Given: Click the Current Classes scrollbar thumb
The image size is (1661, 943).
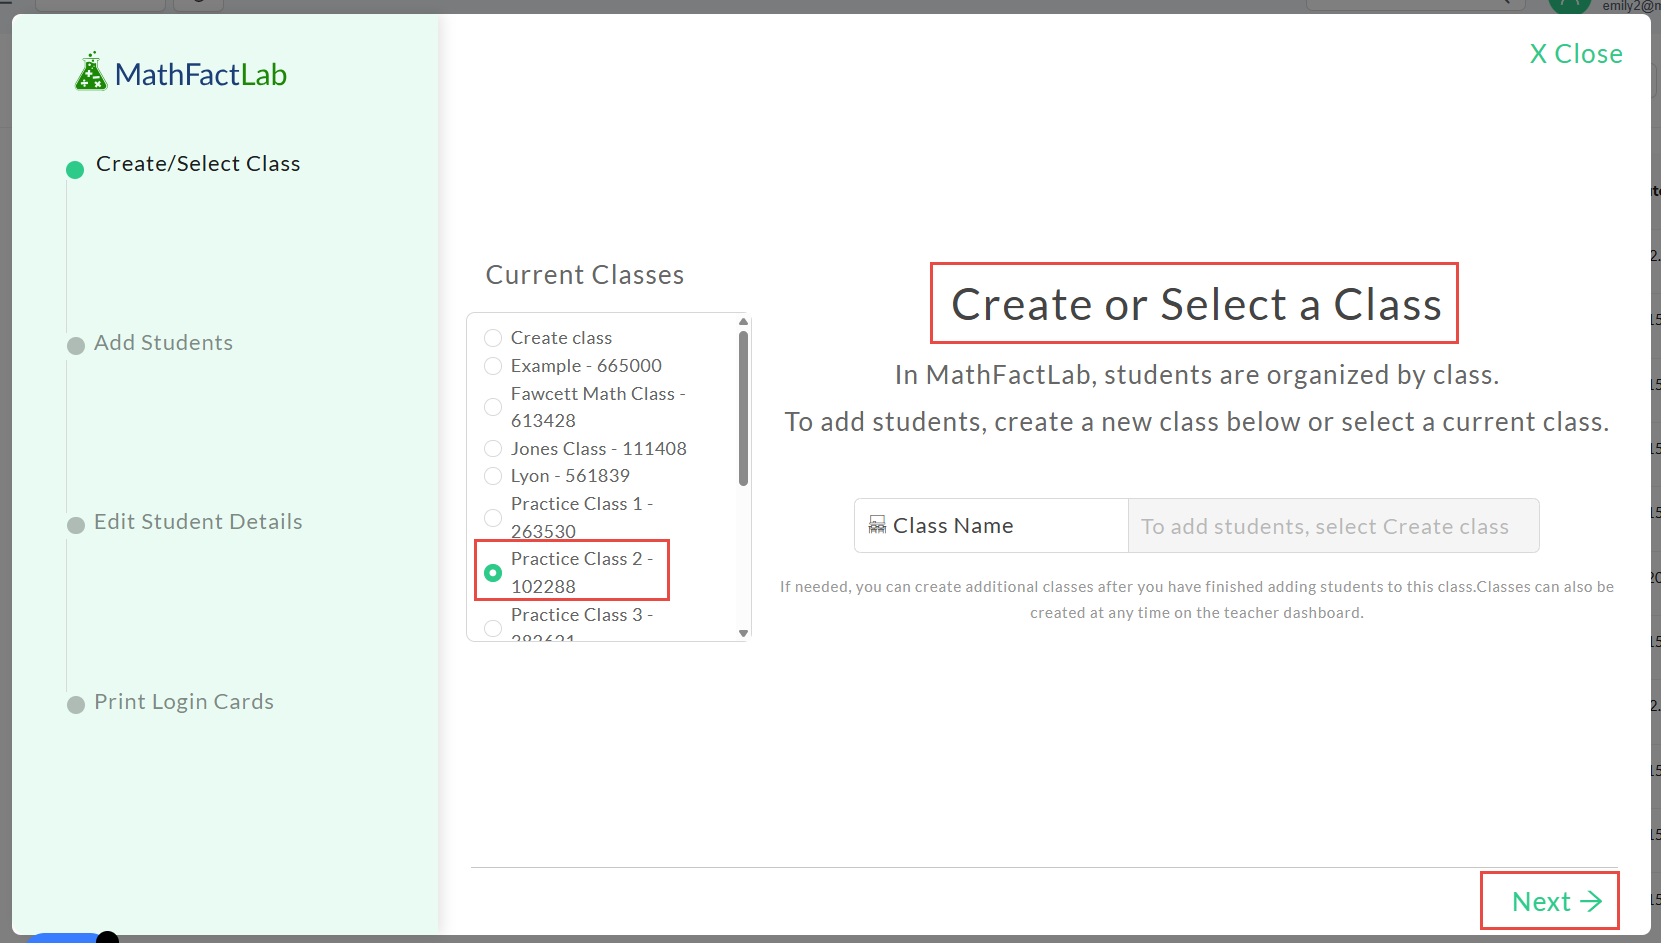Looking at the screenshot, I should [x=743, y=408].
